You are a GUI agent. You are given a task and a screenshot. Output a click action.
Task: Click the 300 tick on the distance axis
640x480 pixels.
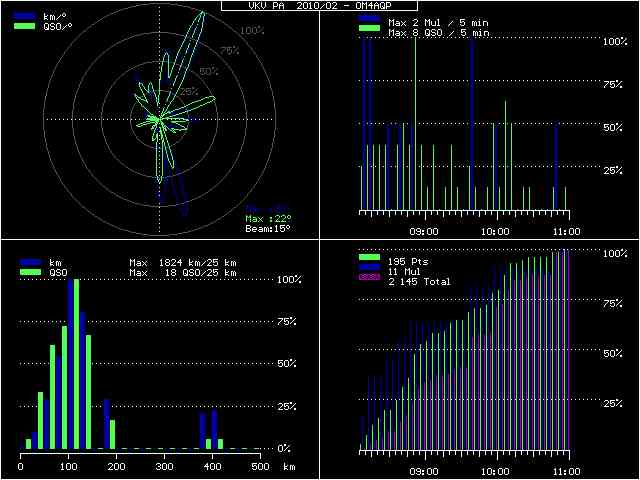coord(164,466)
